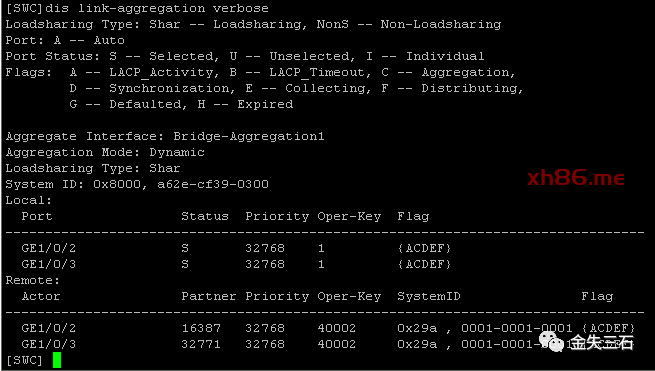Image resolution: width=655 pixels, height=371 pixels.
Task: Click local port GE1/0/3 entry
Action: click(48, 264)
